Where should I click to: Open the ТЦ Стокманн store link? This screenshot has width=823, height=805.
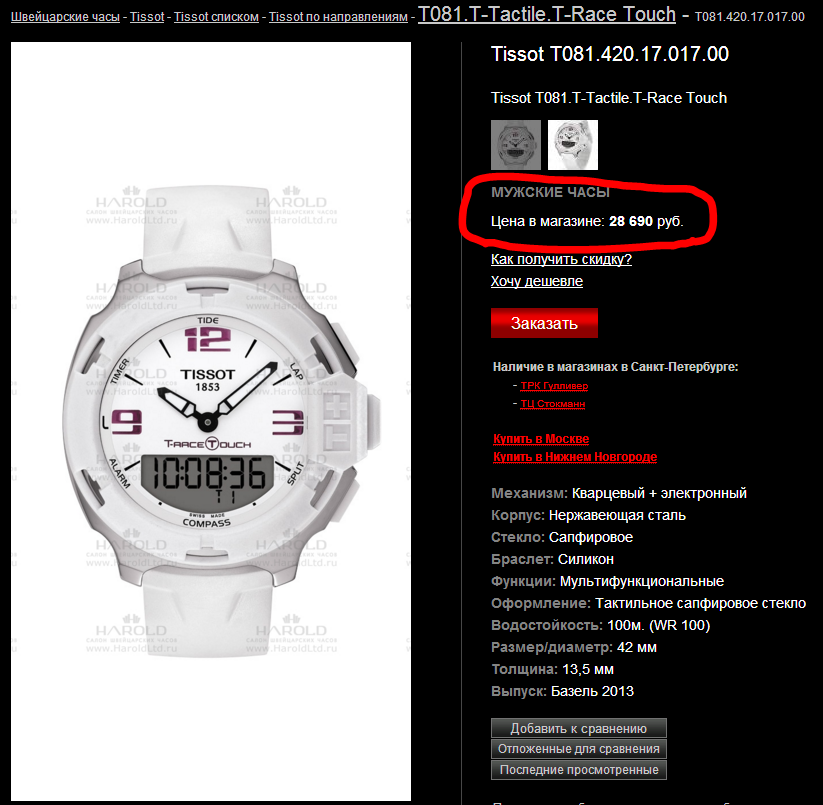pos(553,404)
